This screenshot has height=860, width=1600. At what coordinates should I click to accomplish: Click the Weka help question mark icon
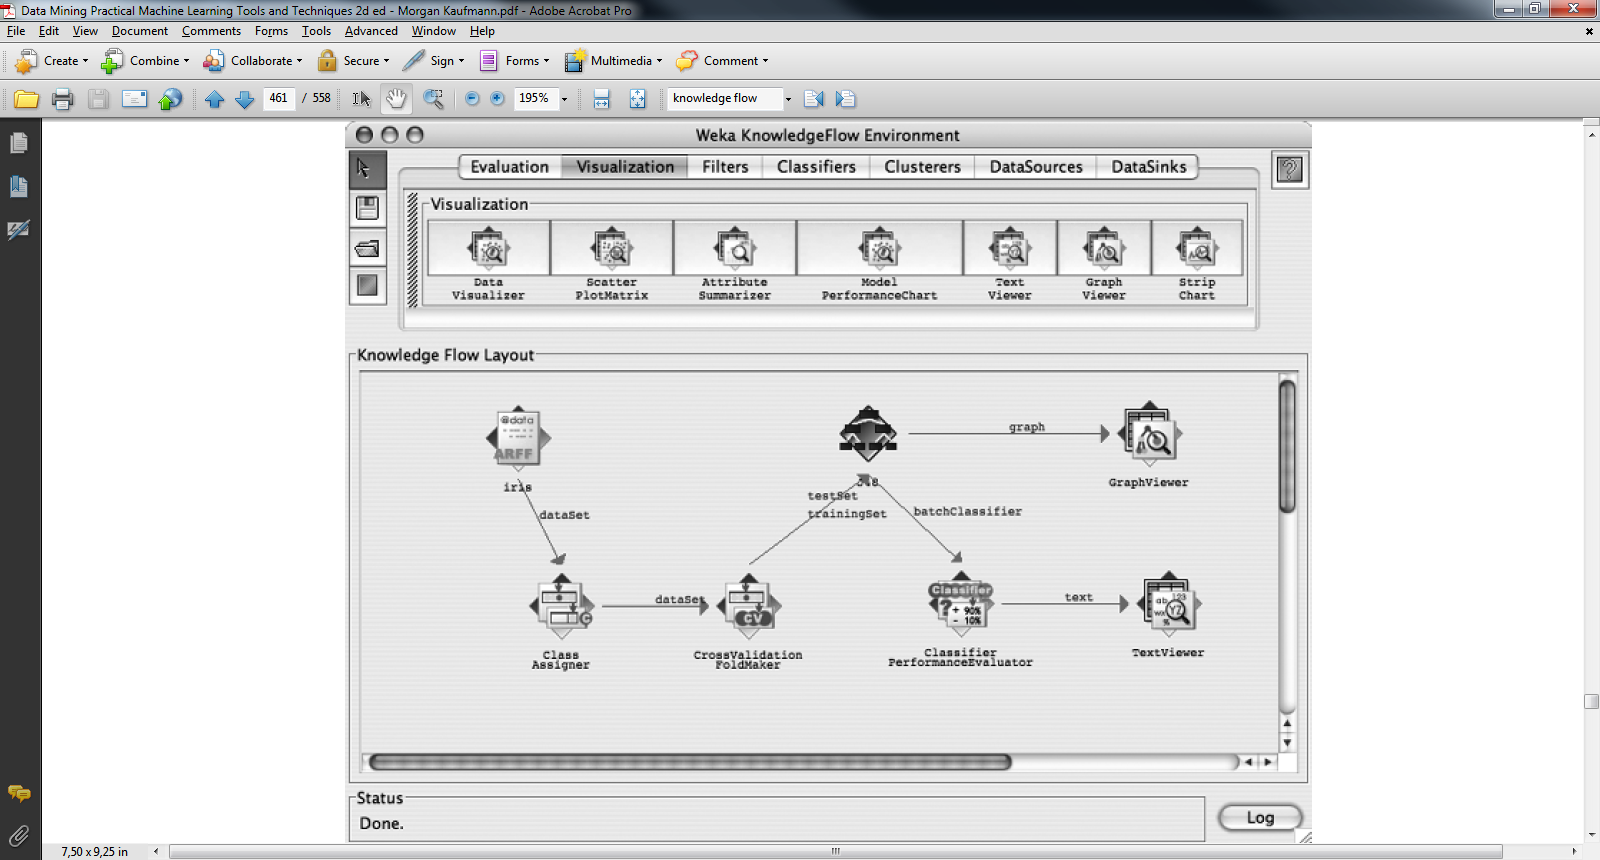[x=1290, y=169]
